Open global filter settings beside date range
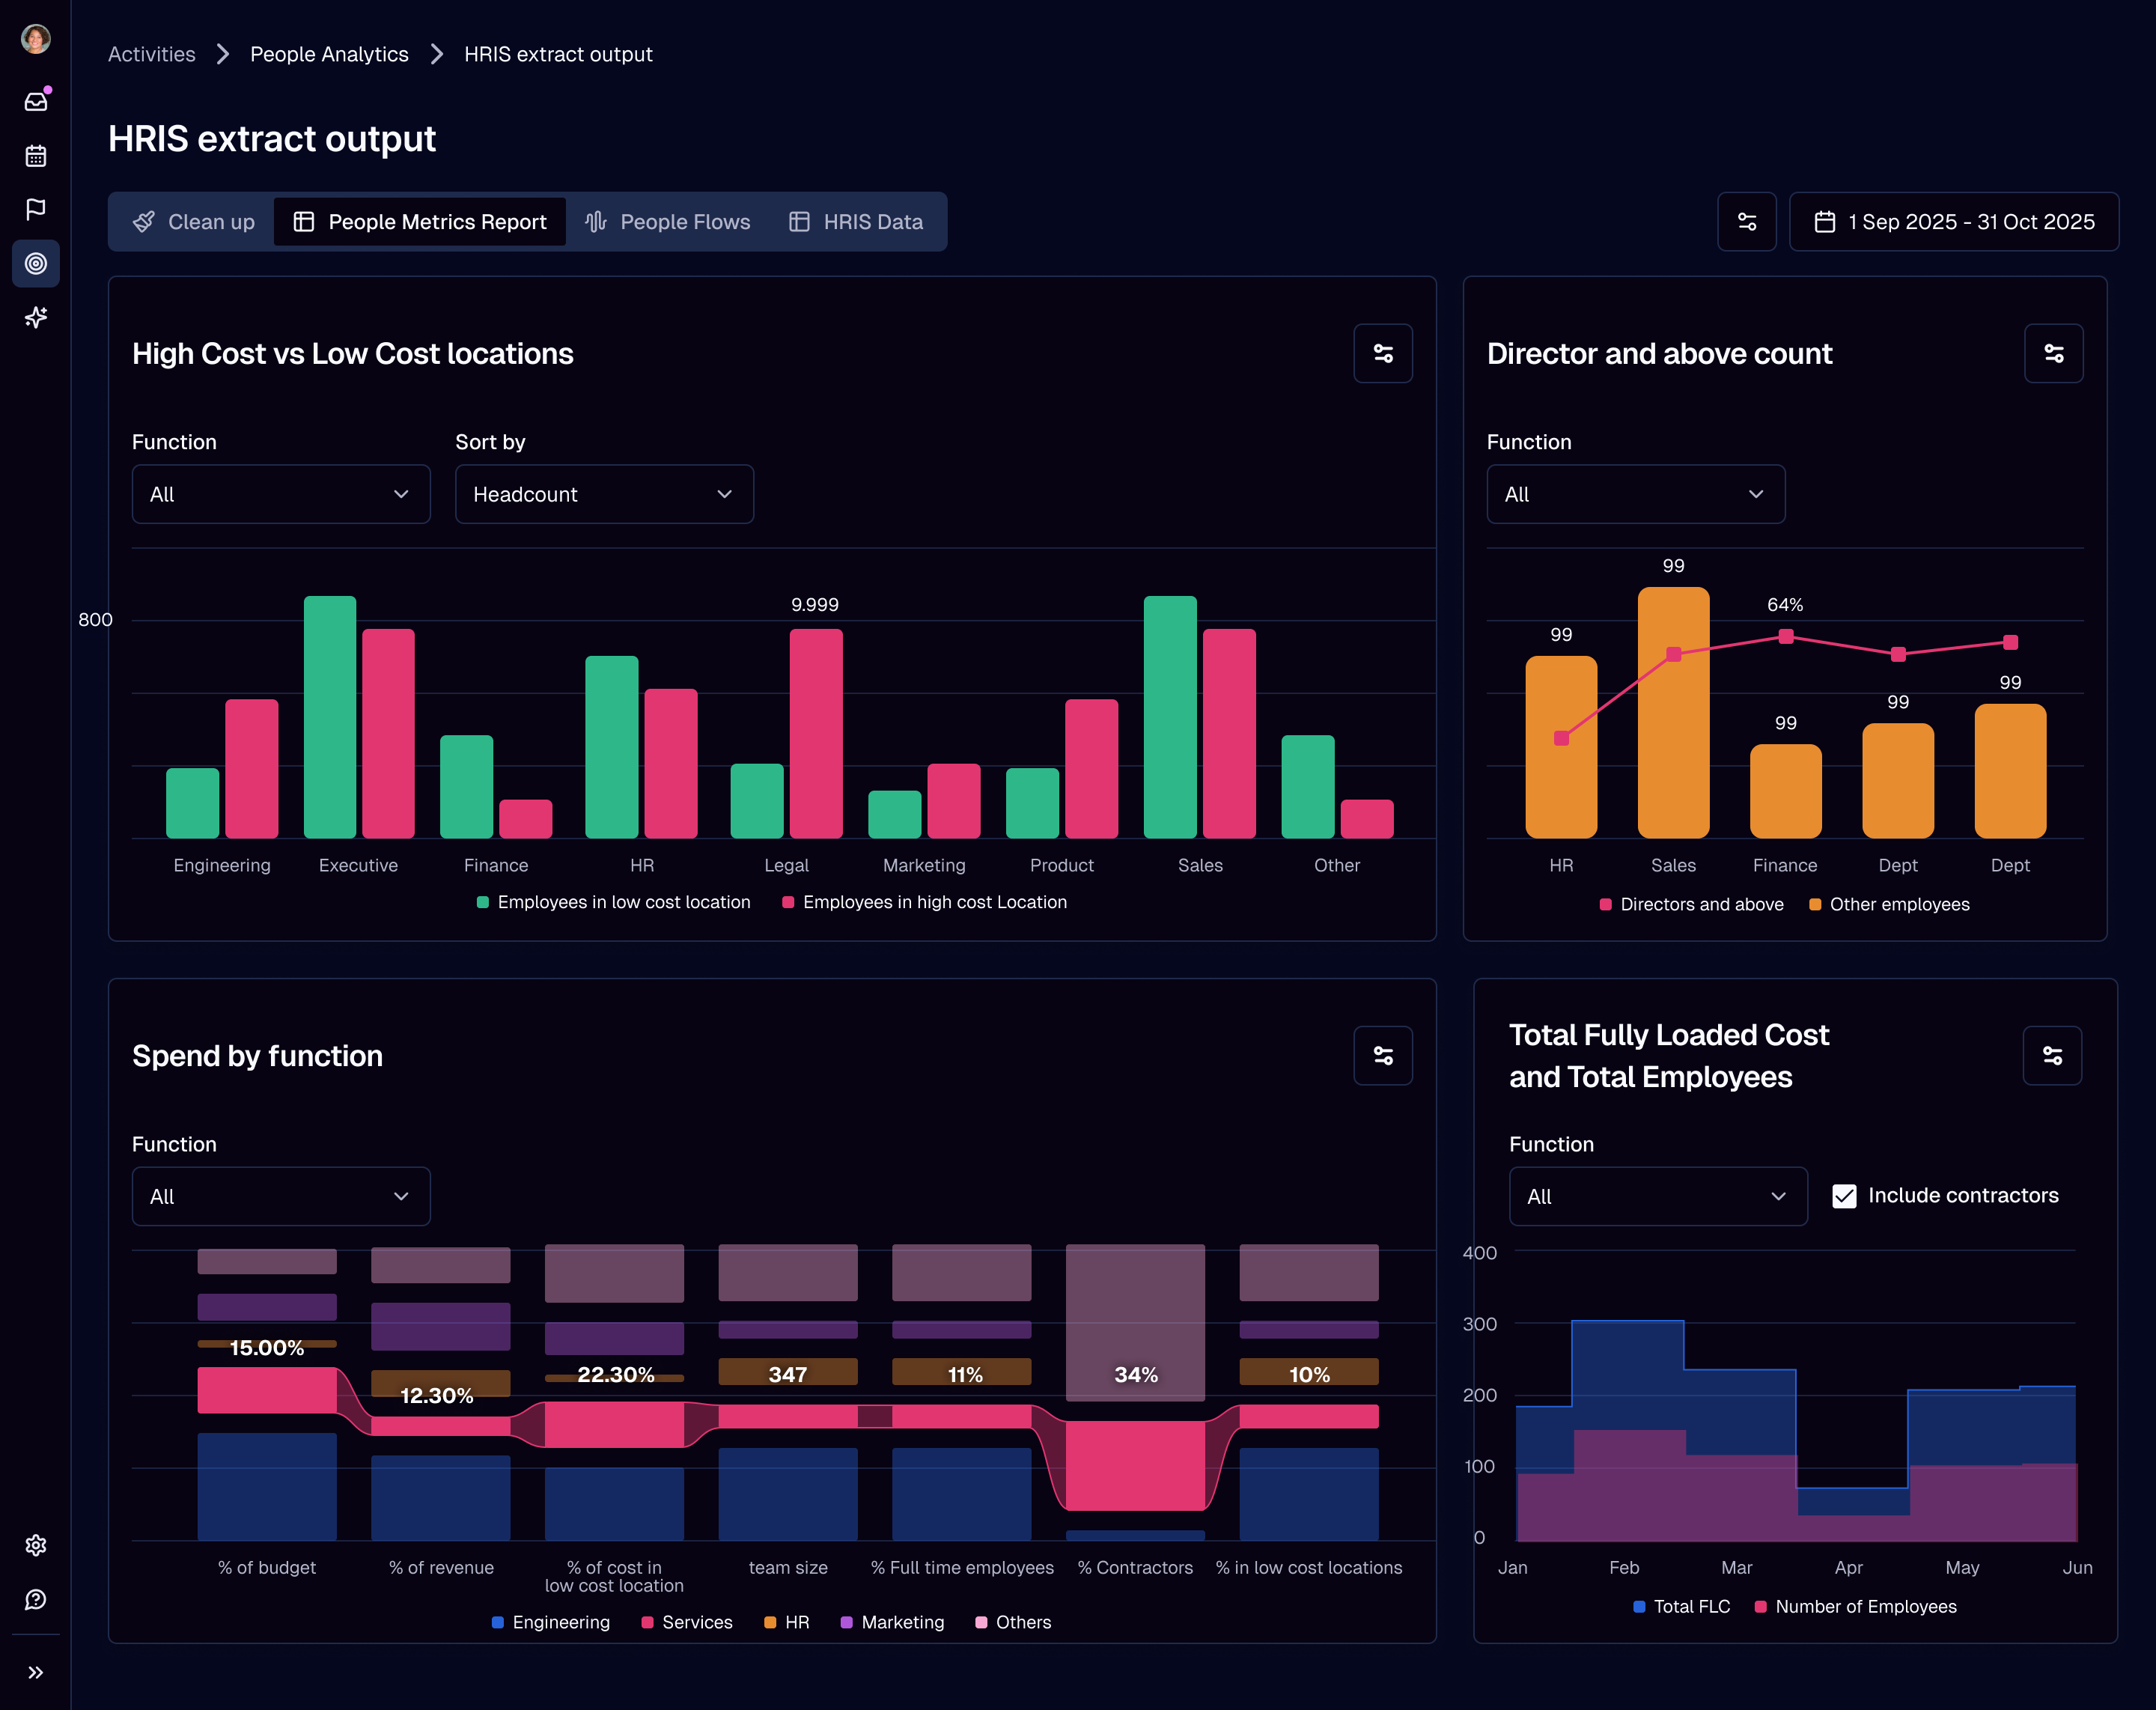The image size is (2156, 1710). [1746, 222]
